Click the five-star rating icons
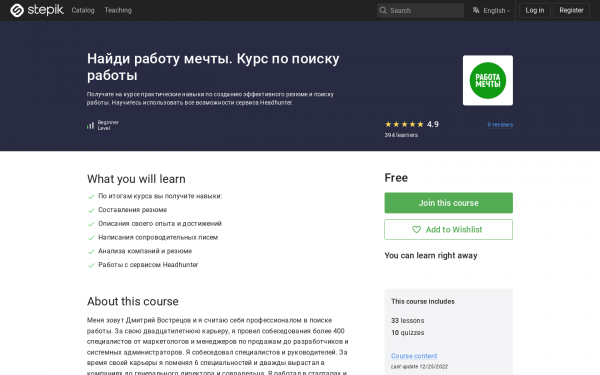Image resolution: width=600 pixels, height=375 pixels. tap(404, 124)
